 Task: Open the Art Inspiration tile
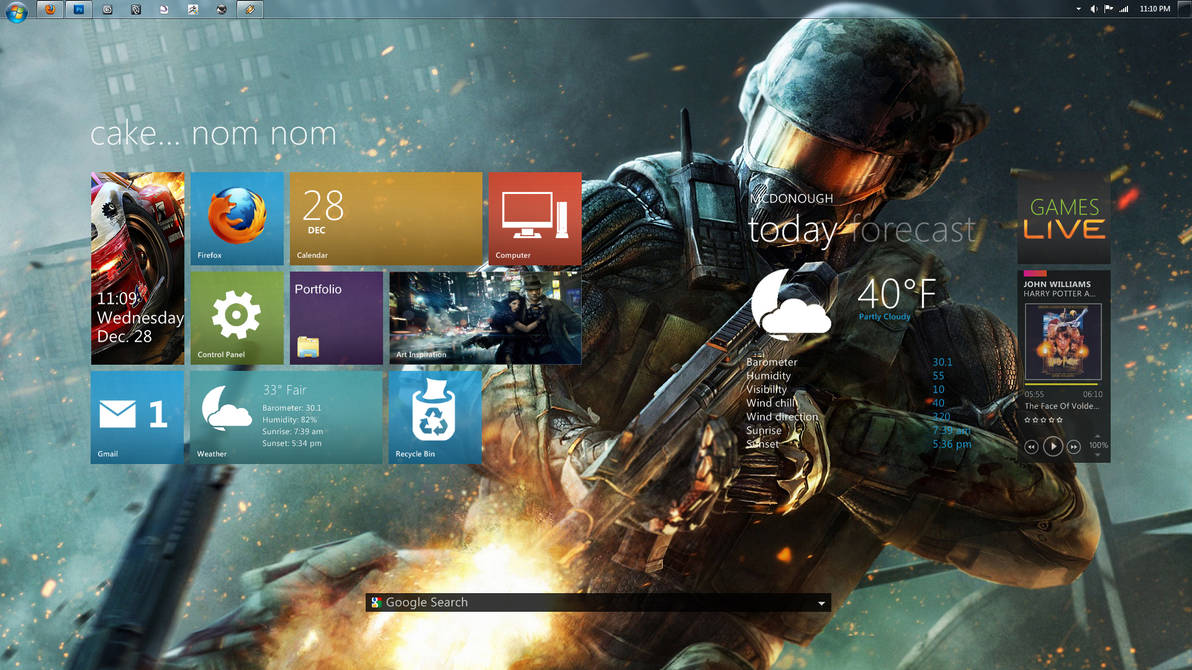[484, 315]
